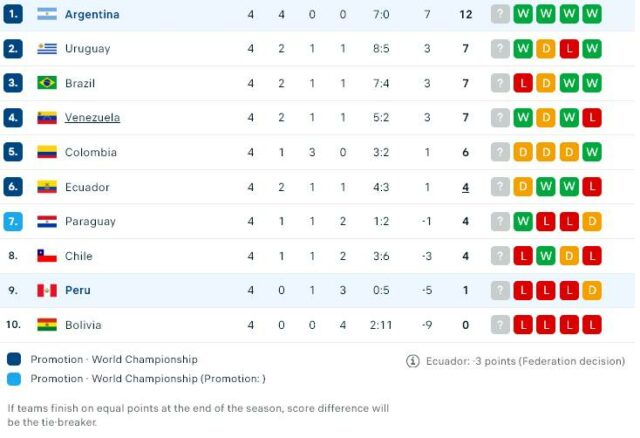Open the Argentina team name link
Image resolution: width=640 pixels, height=438 pixels.
pyautogui.click(x=92, y=14)
